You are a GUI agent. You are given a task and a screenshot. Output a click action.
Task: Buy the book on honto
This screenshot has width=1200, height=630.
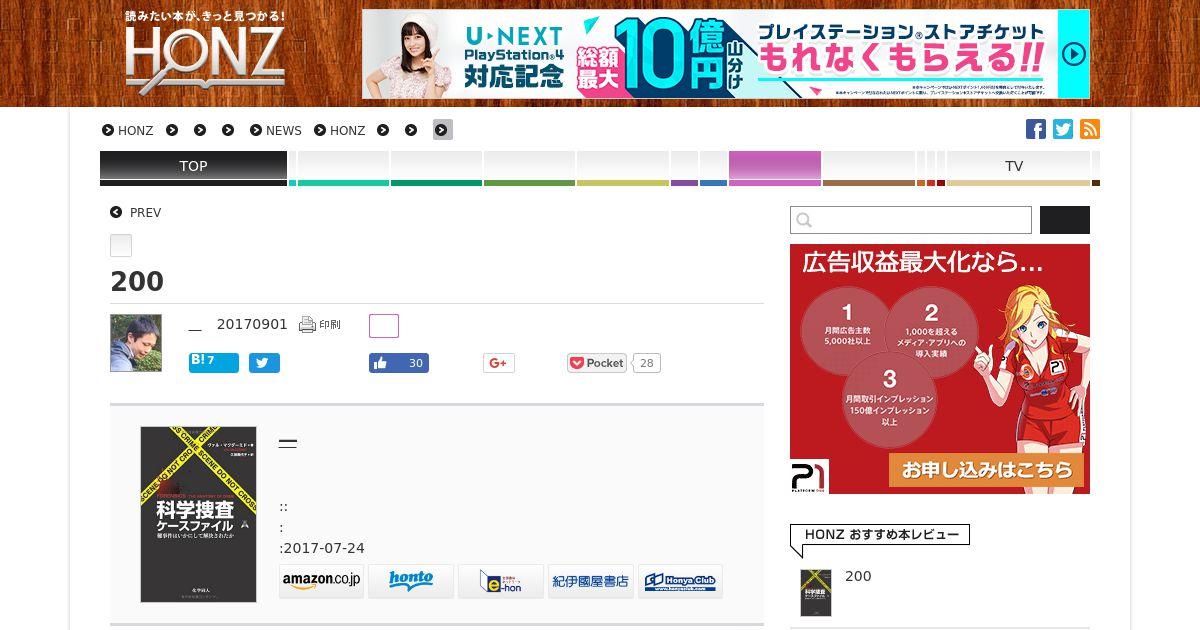(411, 581)
